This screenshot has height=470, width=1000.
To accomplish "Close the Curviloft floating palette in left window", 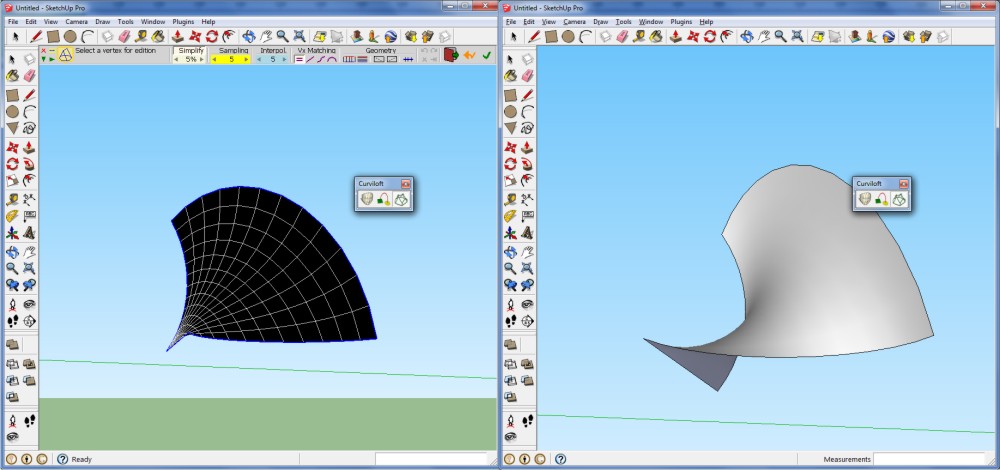I will (x=406, y=184).
